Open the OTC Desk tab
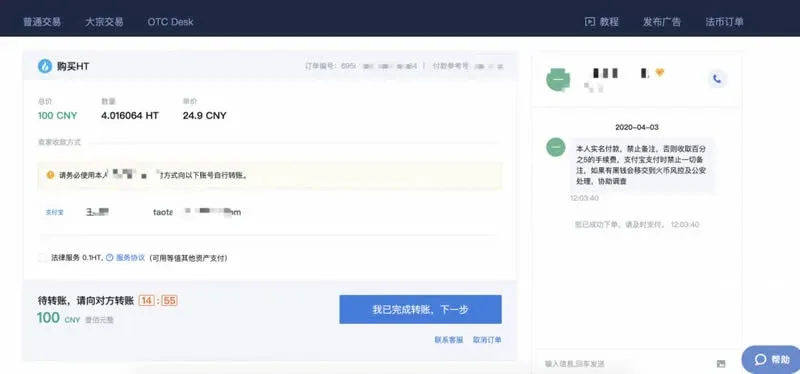Viewport: 800px width, 374px height. (170, 22)
